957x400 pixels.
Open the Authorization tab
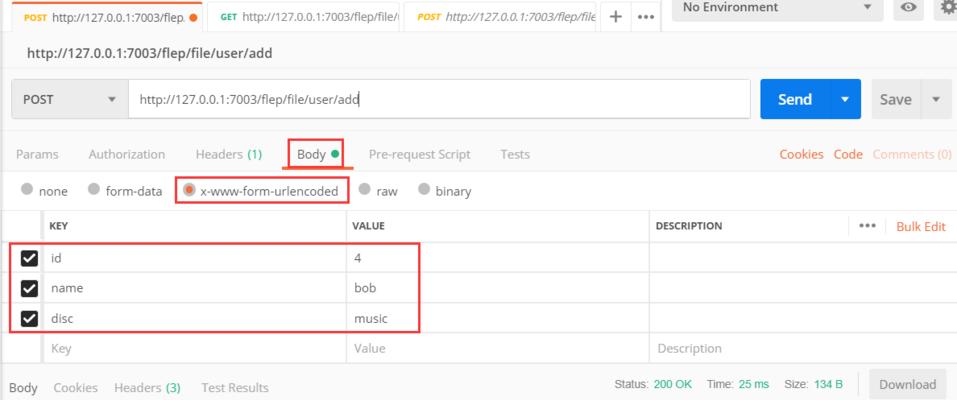(126, 155)
